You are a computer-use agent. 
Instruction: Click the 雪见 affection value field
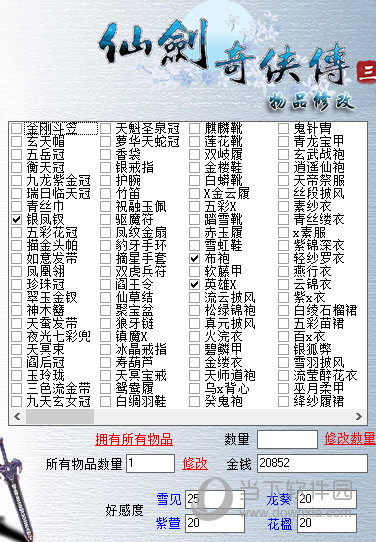pos(215,499)
